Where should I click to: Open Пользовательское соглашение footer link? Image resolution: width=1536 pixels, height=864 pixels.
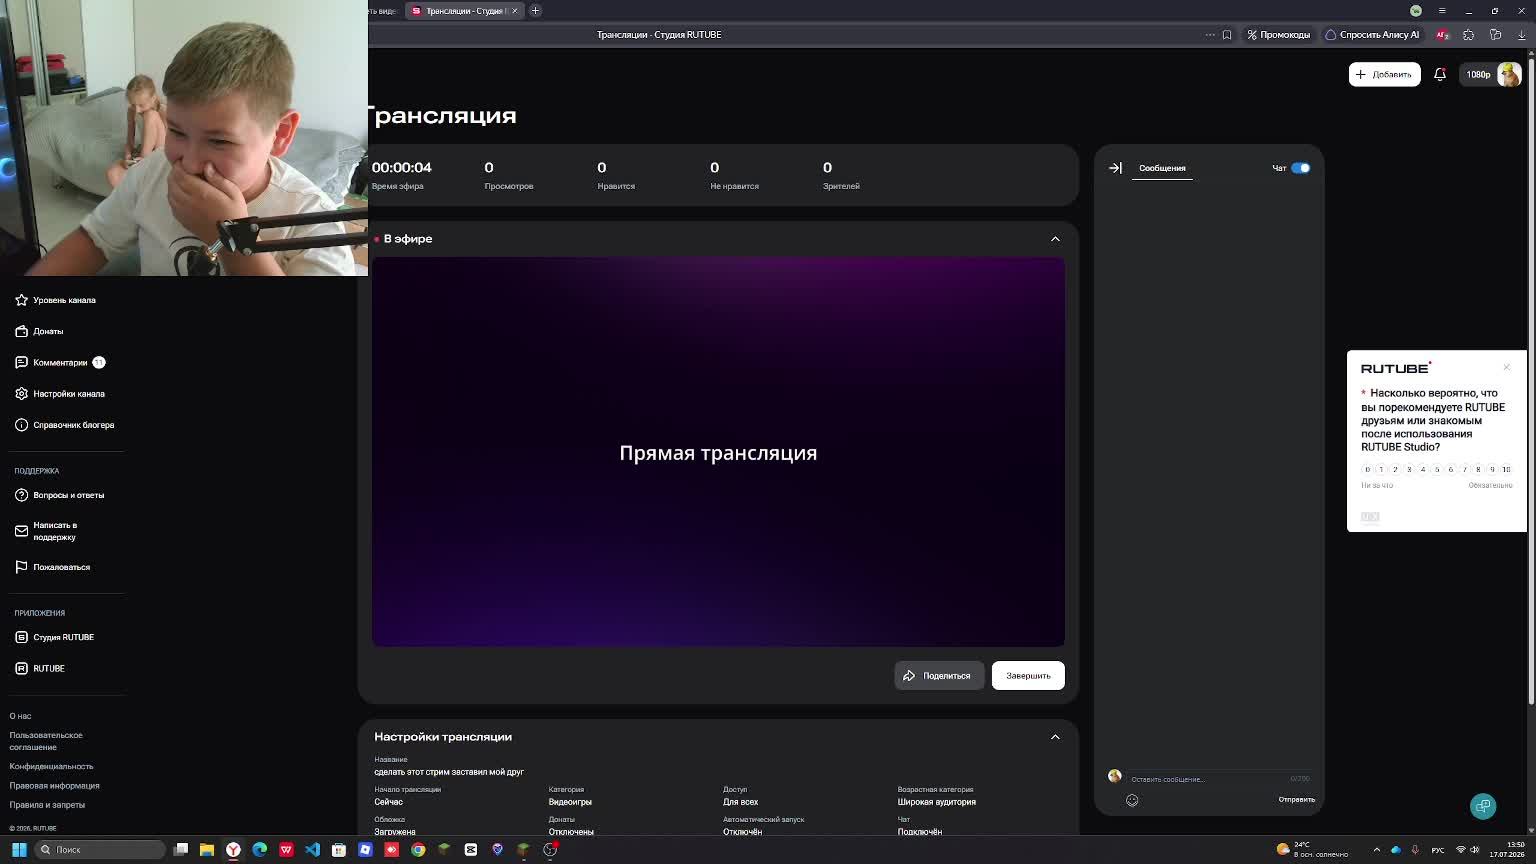(x=46, y=741)
